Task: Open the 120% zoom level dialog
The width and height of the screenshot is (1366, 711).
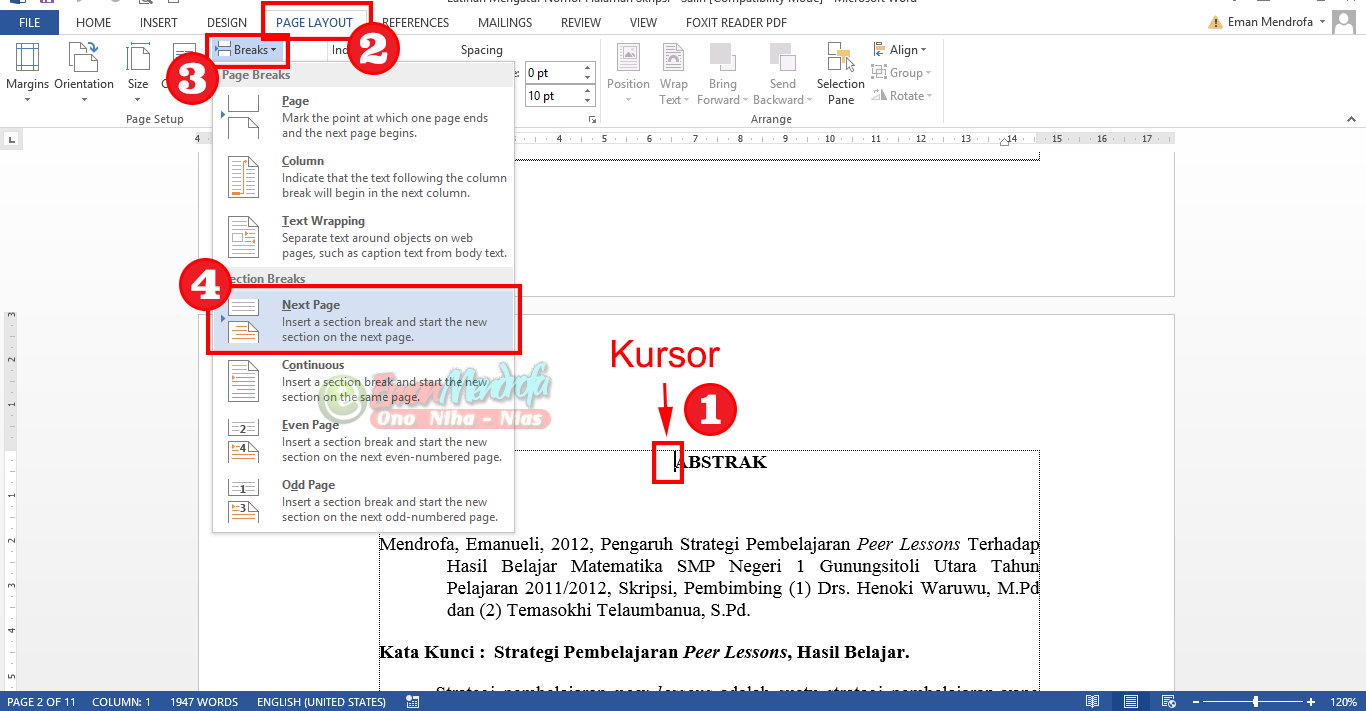Action: point(1345,702)
